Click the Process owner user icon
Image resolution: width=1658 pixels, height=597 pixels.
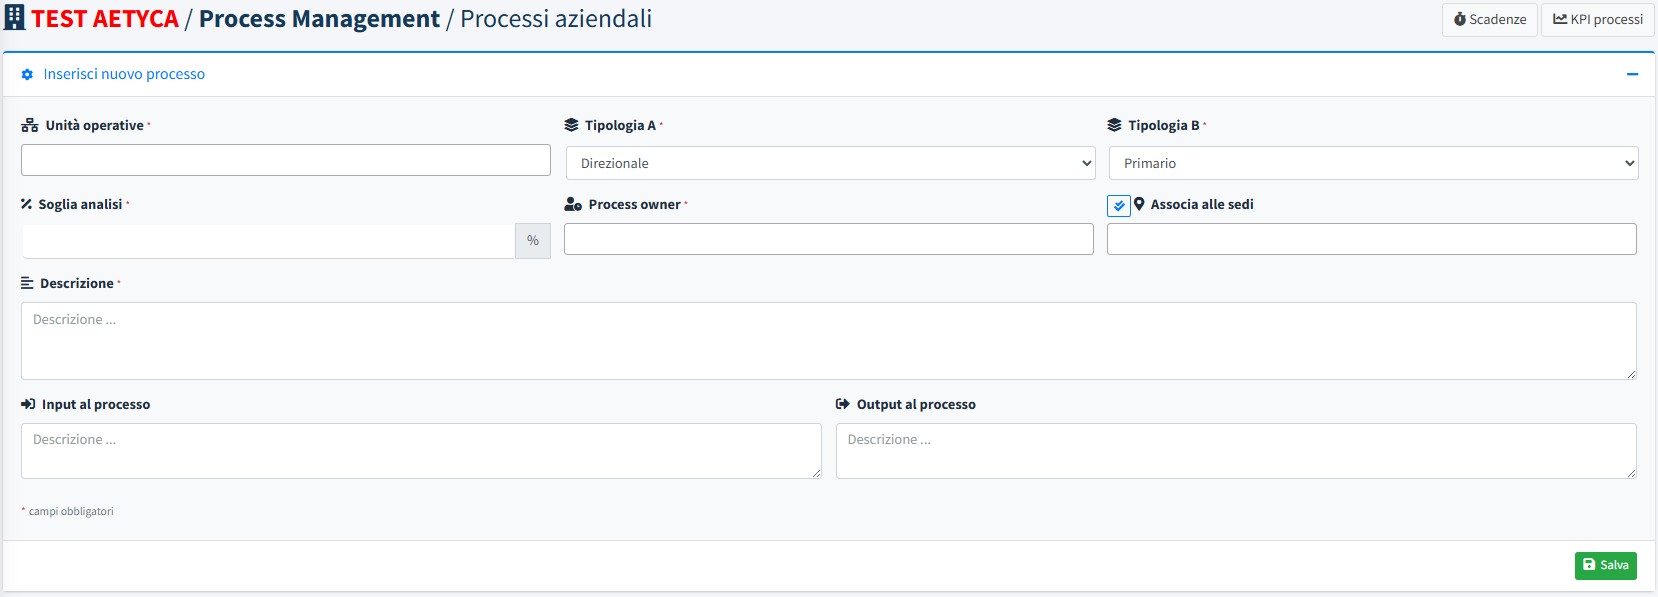(x=573, y=204)
